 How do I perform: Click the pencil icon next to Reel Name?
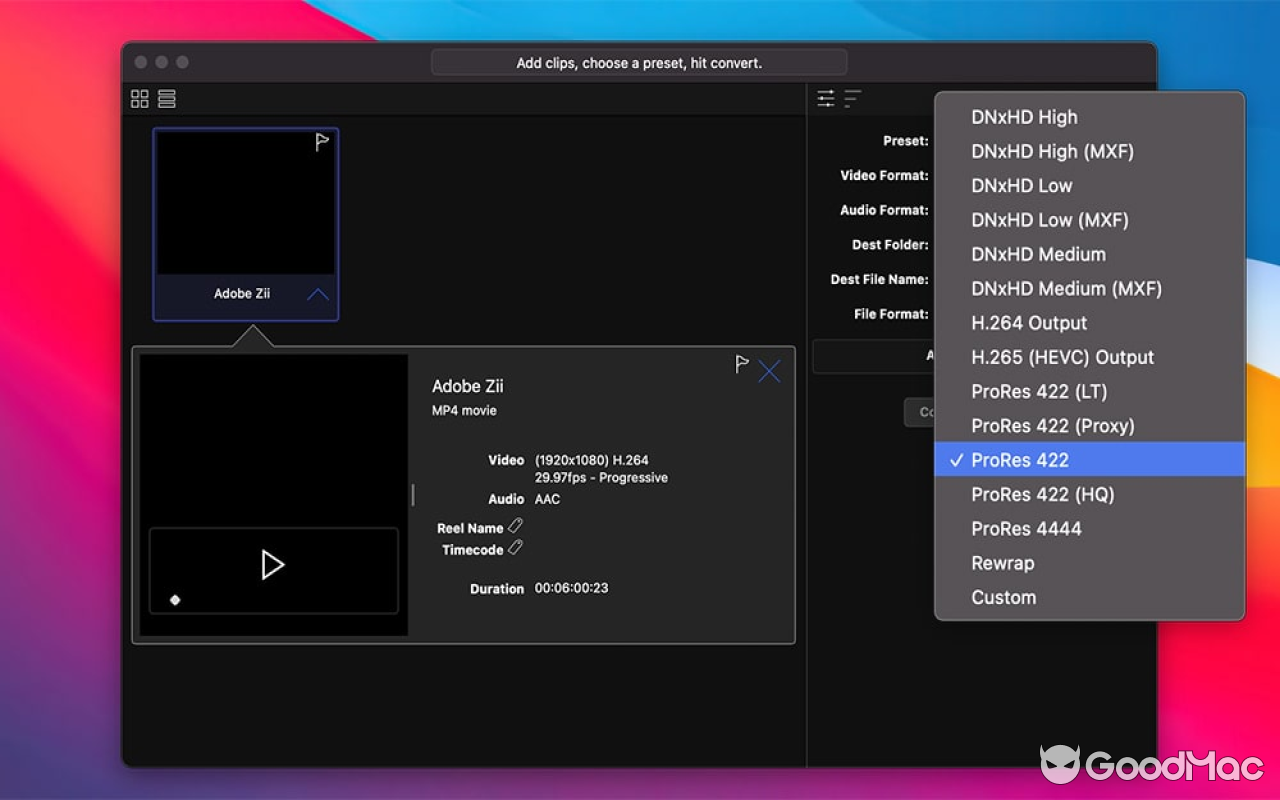518,525
